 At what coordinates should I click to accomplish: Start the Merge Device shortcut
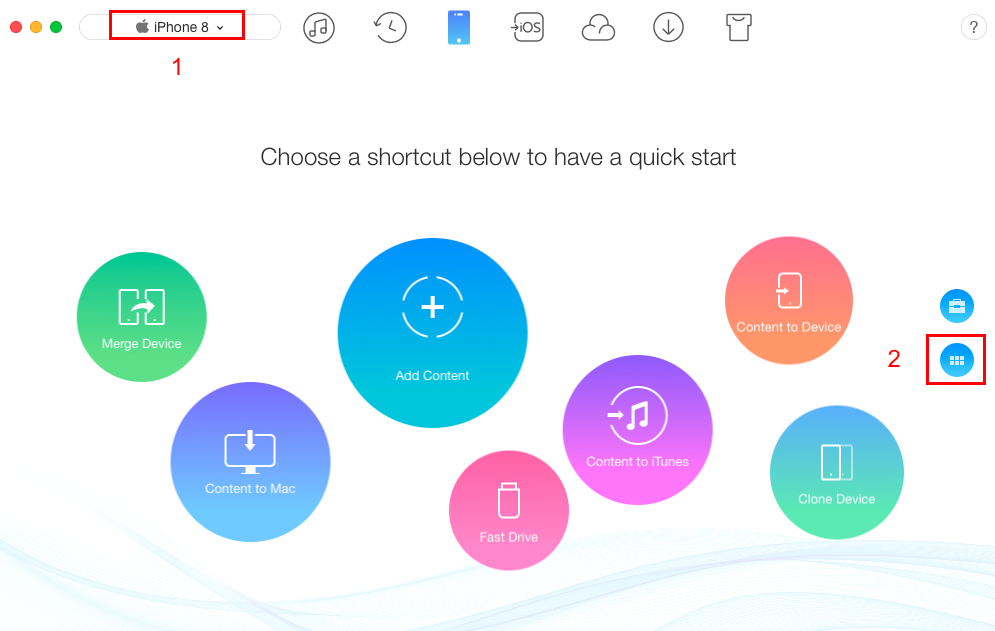pos(142,317)
